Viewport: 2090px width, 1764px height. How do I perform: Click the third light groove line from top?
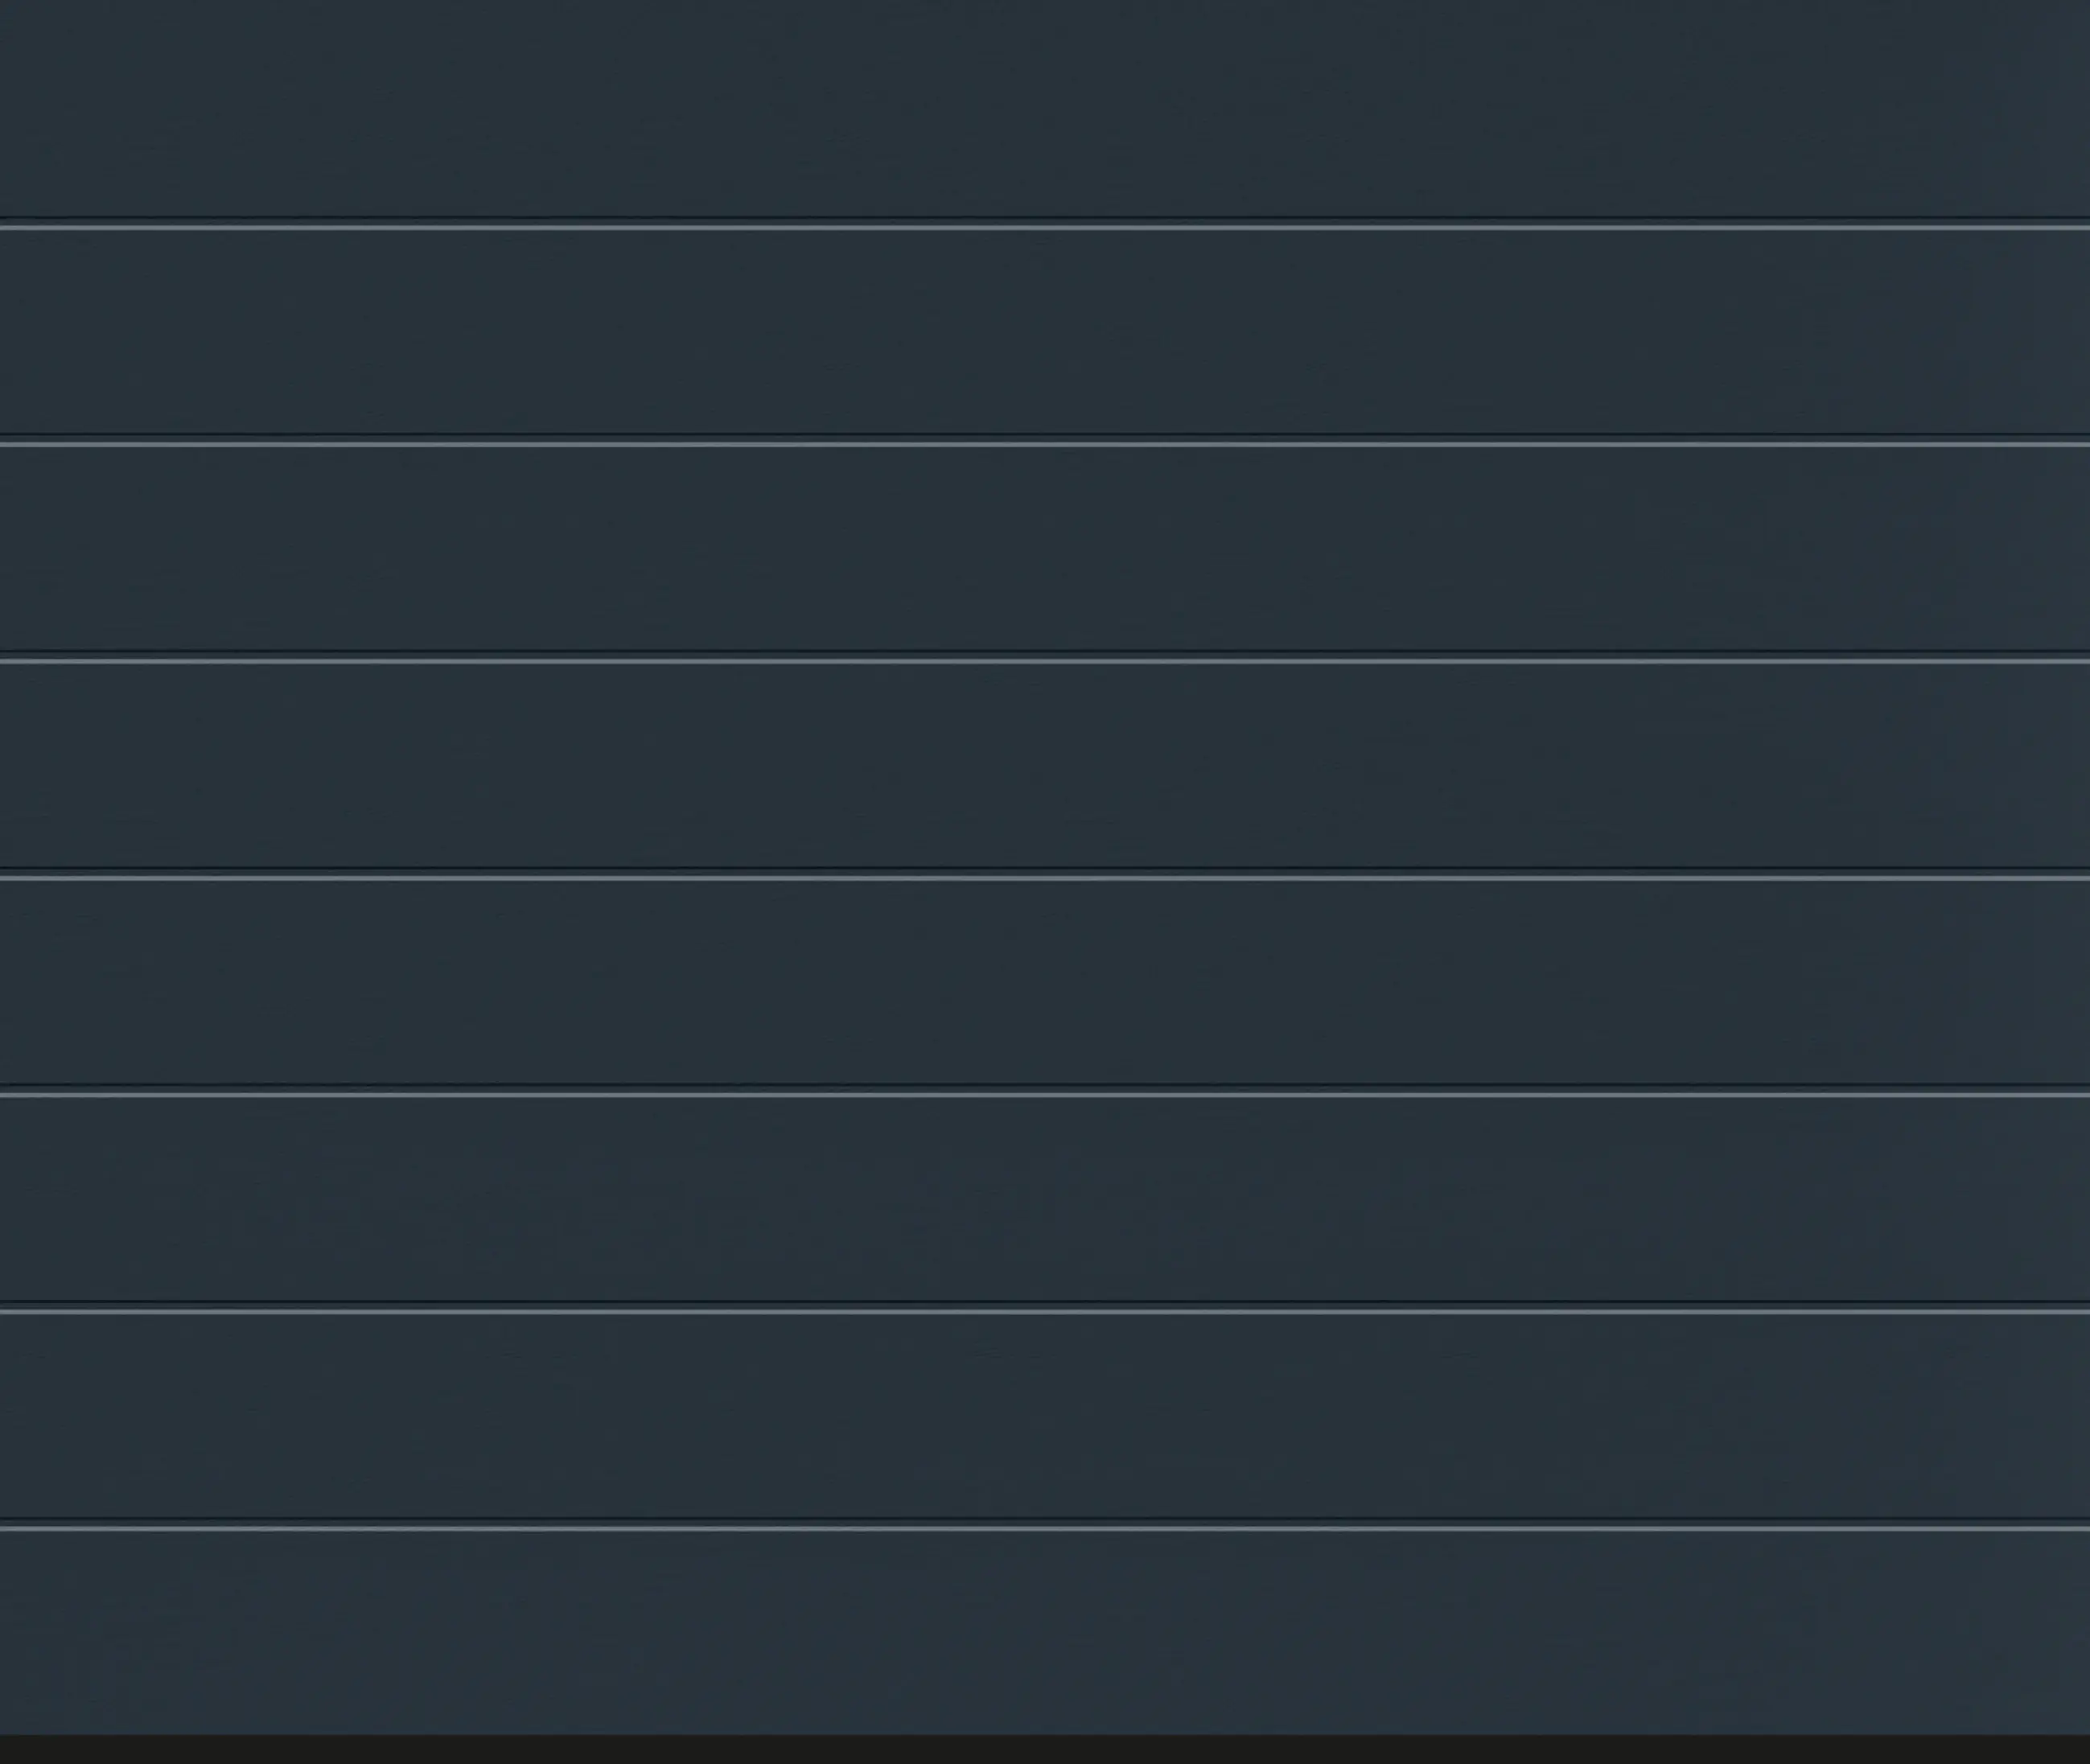tap(1045, 661)
